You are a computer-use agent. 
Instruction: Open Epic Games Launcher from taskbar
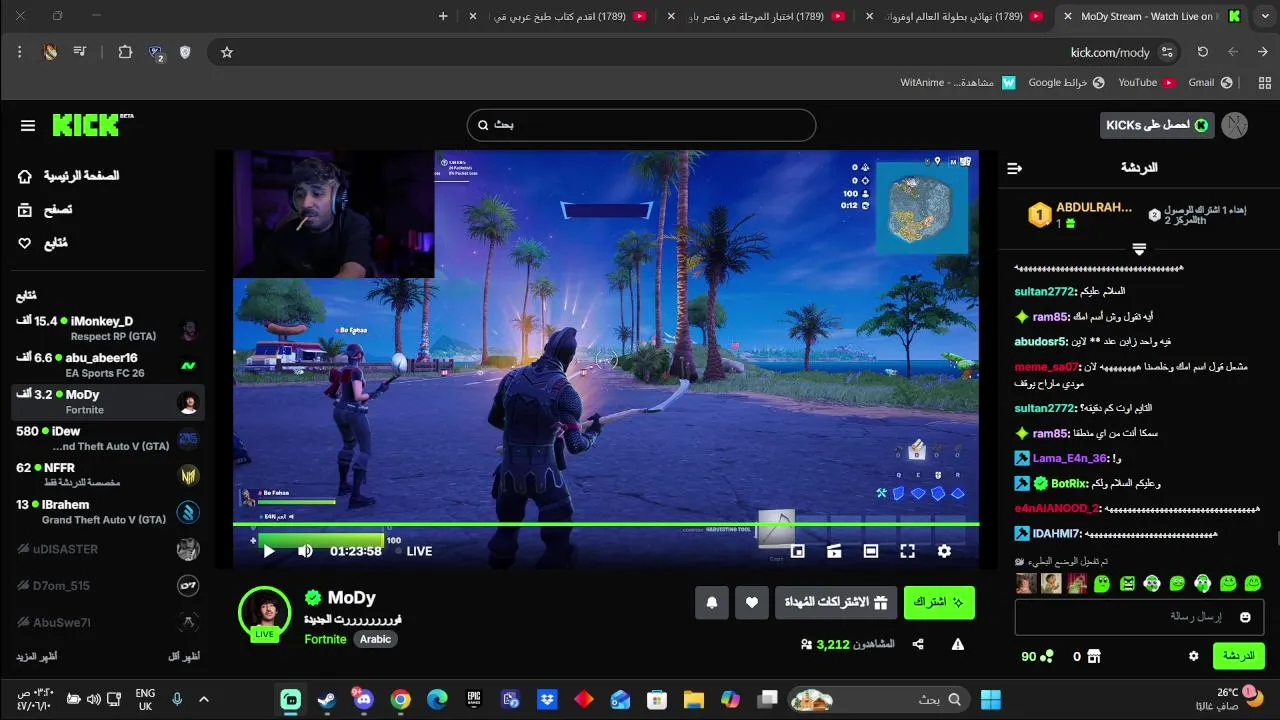pos(474,699)
